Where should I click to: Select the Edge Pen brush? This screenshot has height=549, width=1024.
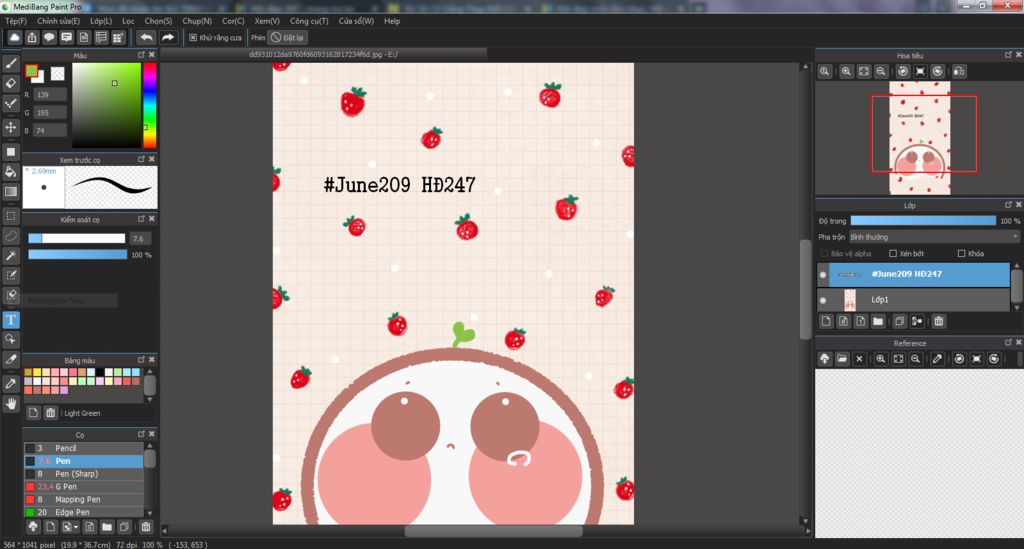(84, 512)
